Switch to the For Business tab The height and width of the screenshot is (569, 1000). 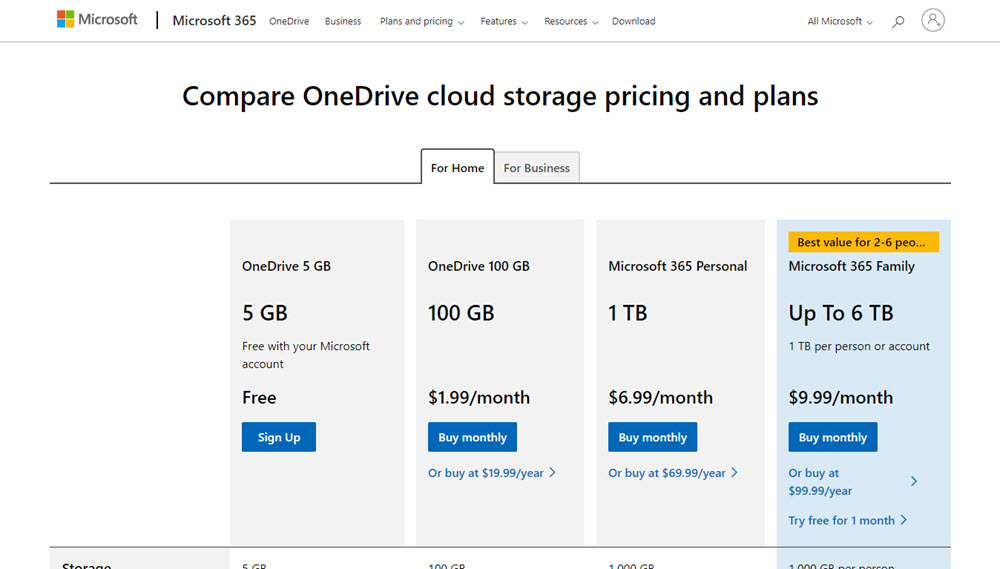536,168
